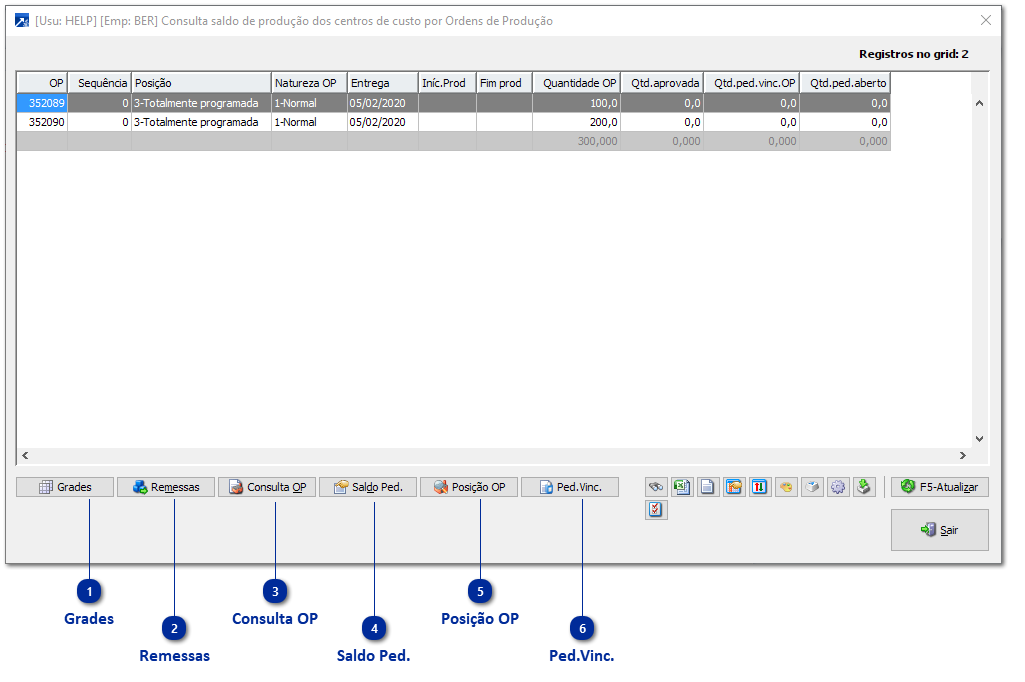Screen dimensions: 1025x682
Task: Click the green arrow save-layout icon
Action: (864, 487)
